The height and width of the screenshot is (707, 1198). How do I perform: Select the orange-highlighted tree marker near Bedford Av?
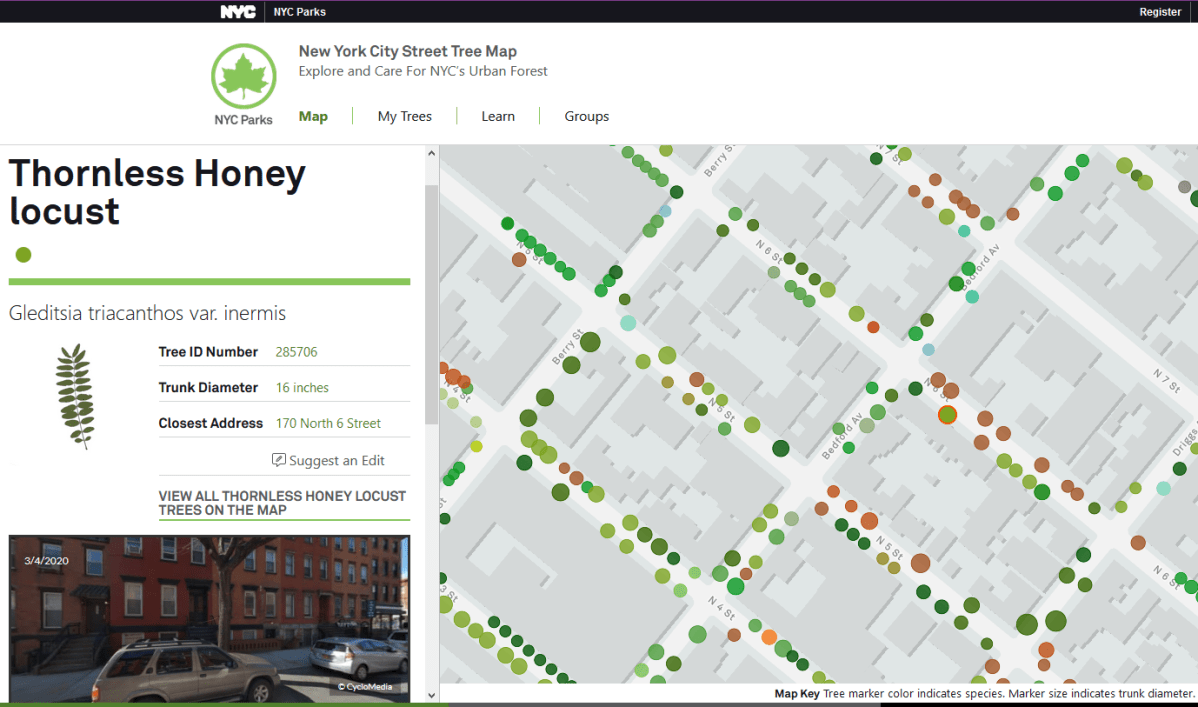pos(947,415)
